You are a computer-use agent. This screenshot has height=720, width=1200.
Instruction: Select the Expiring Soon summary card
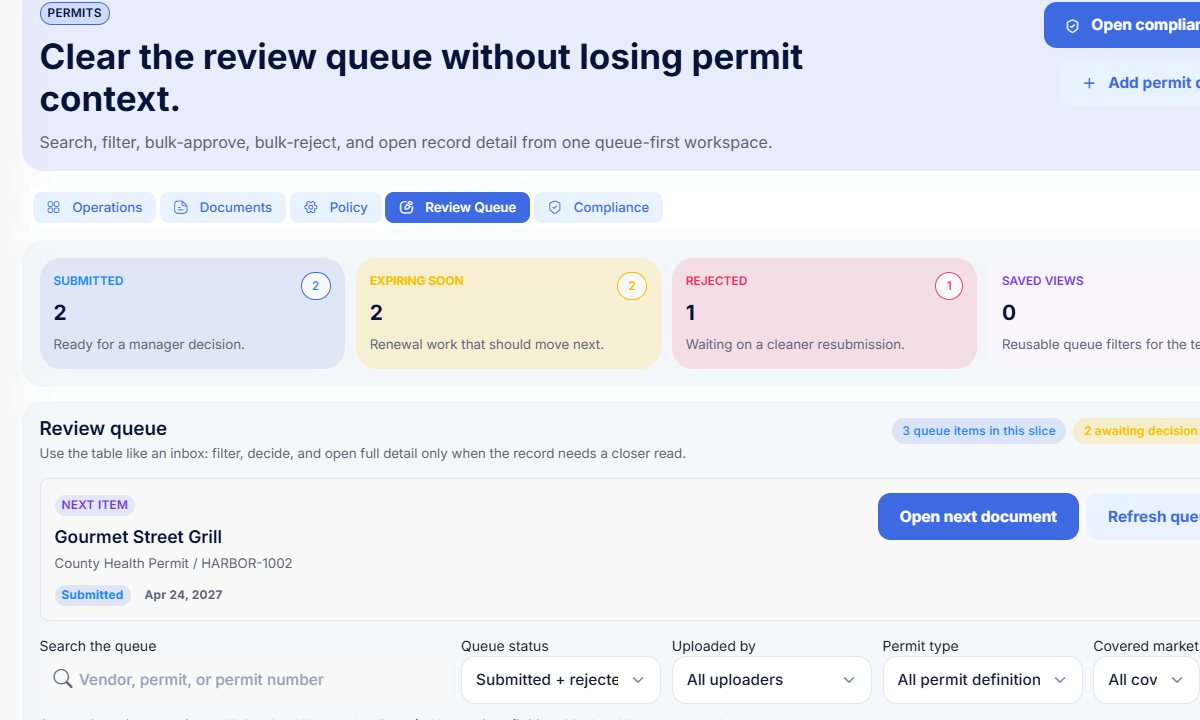[x=508, y=313]
